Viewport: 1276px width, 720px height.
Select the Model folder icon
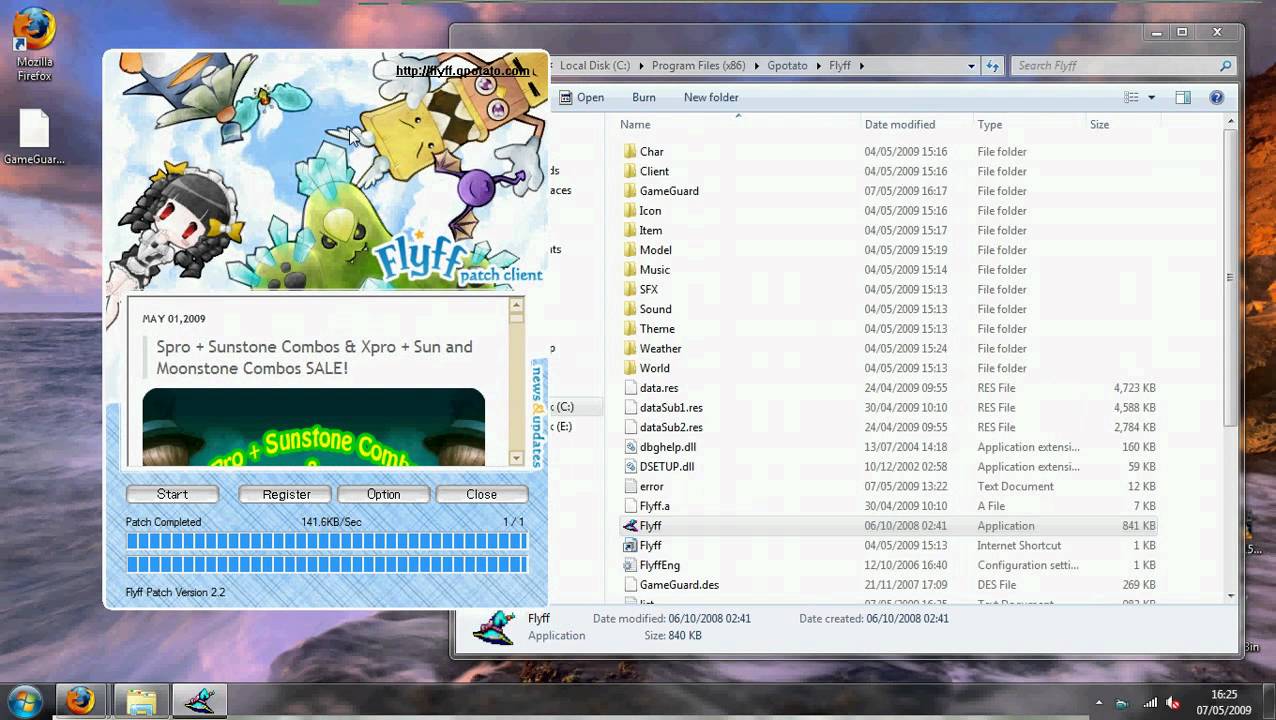click(x=630, y=250)
